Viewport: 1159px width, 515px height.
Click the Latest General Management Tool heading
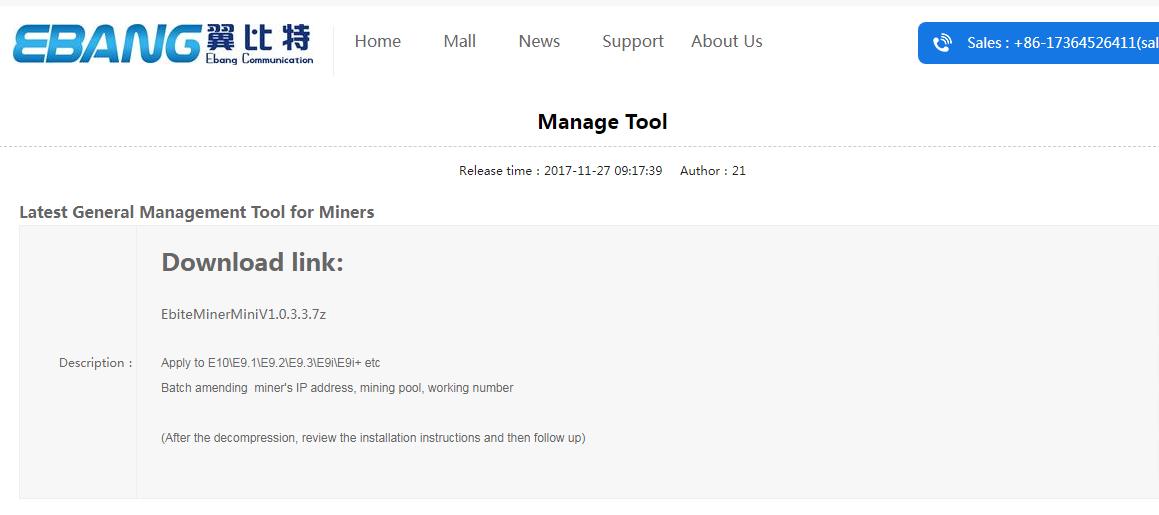point(196,212)
